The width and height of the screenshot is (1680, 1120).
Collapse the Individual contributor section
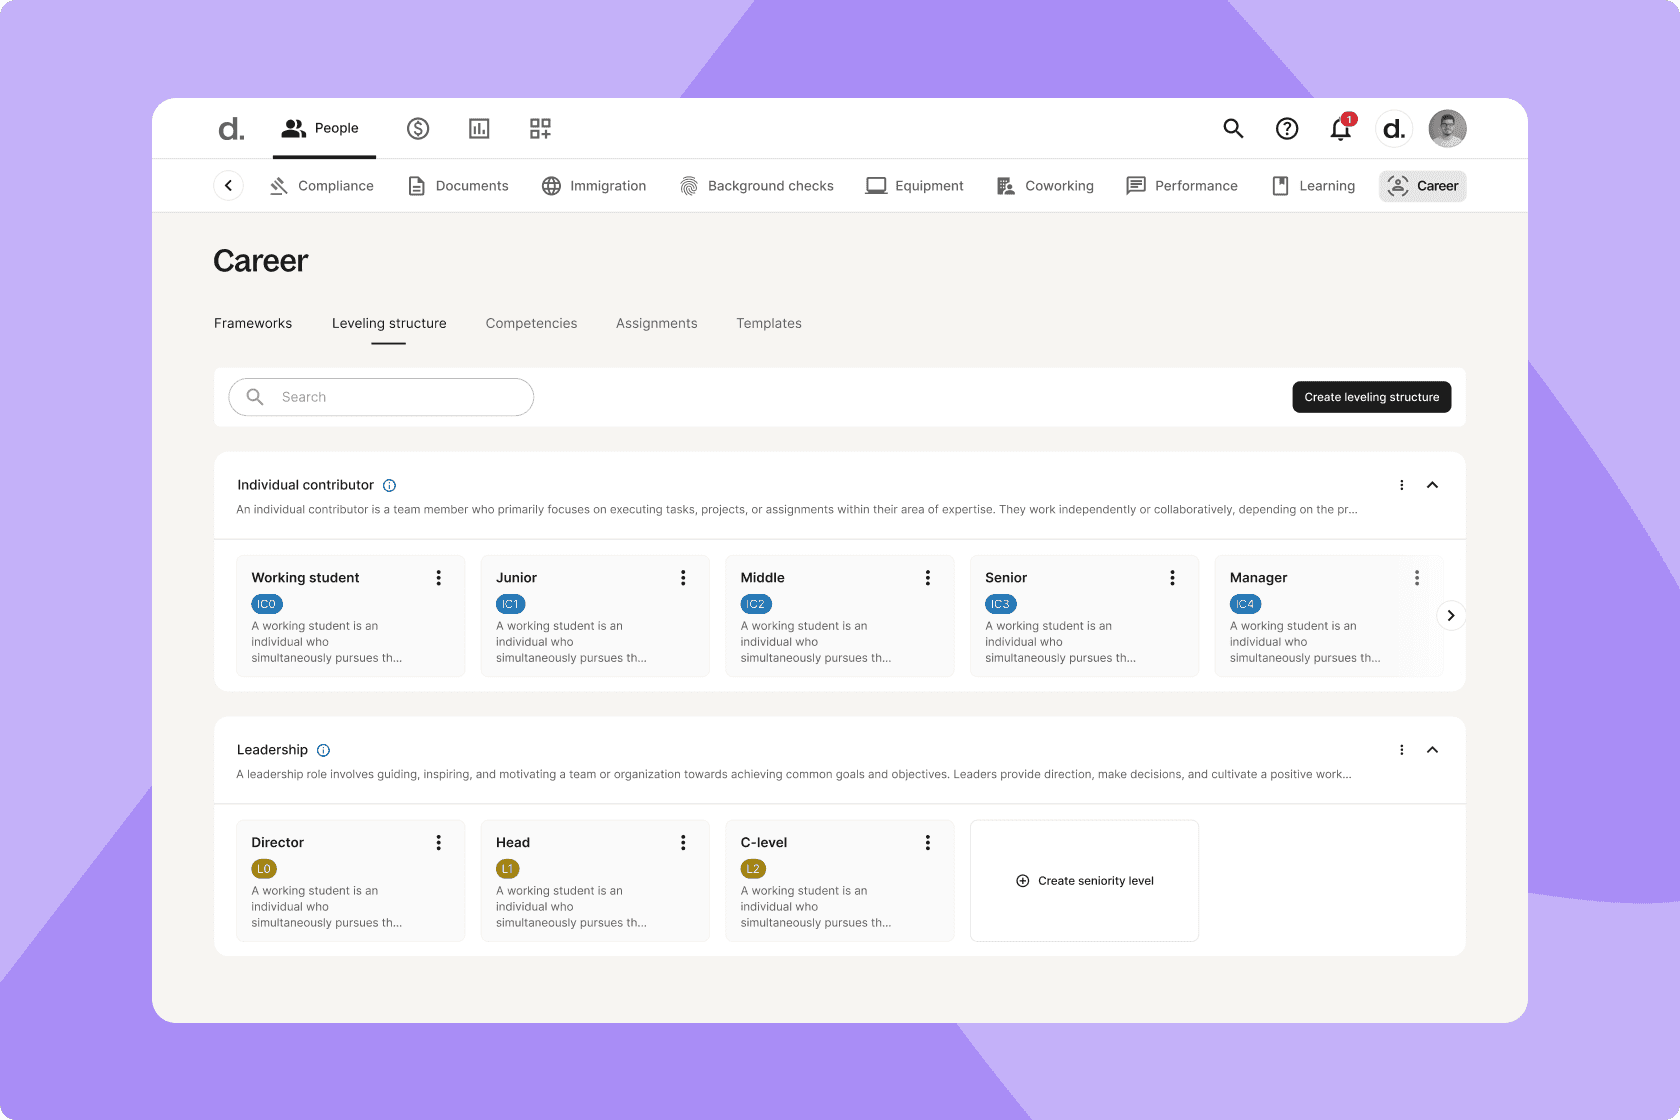coord(1432,485)
